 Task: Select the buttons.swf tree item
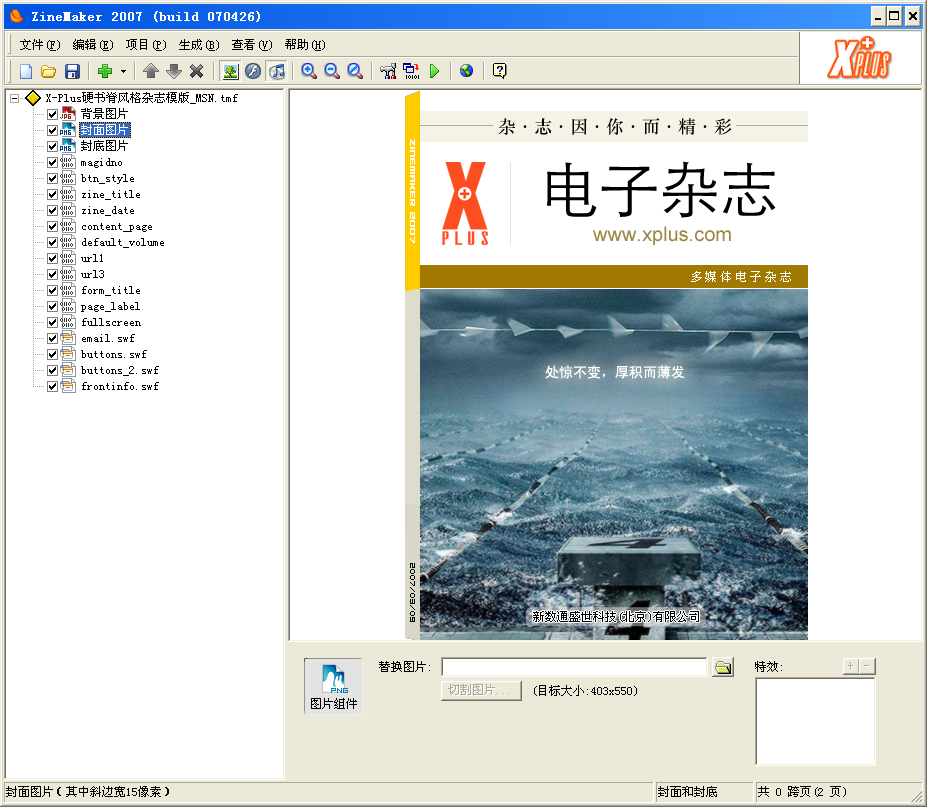(114, 354)
